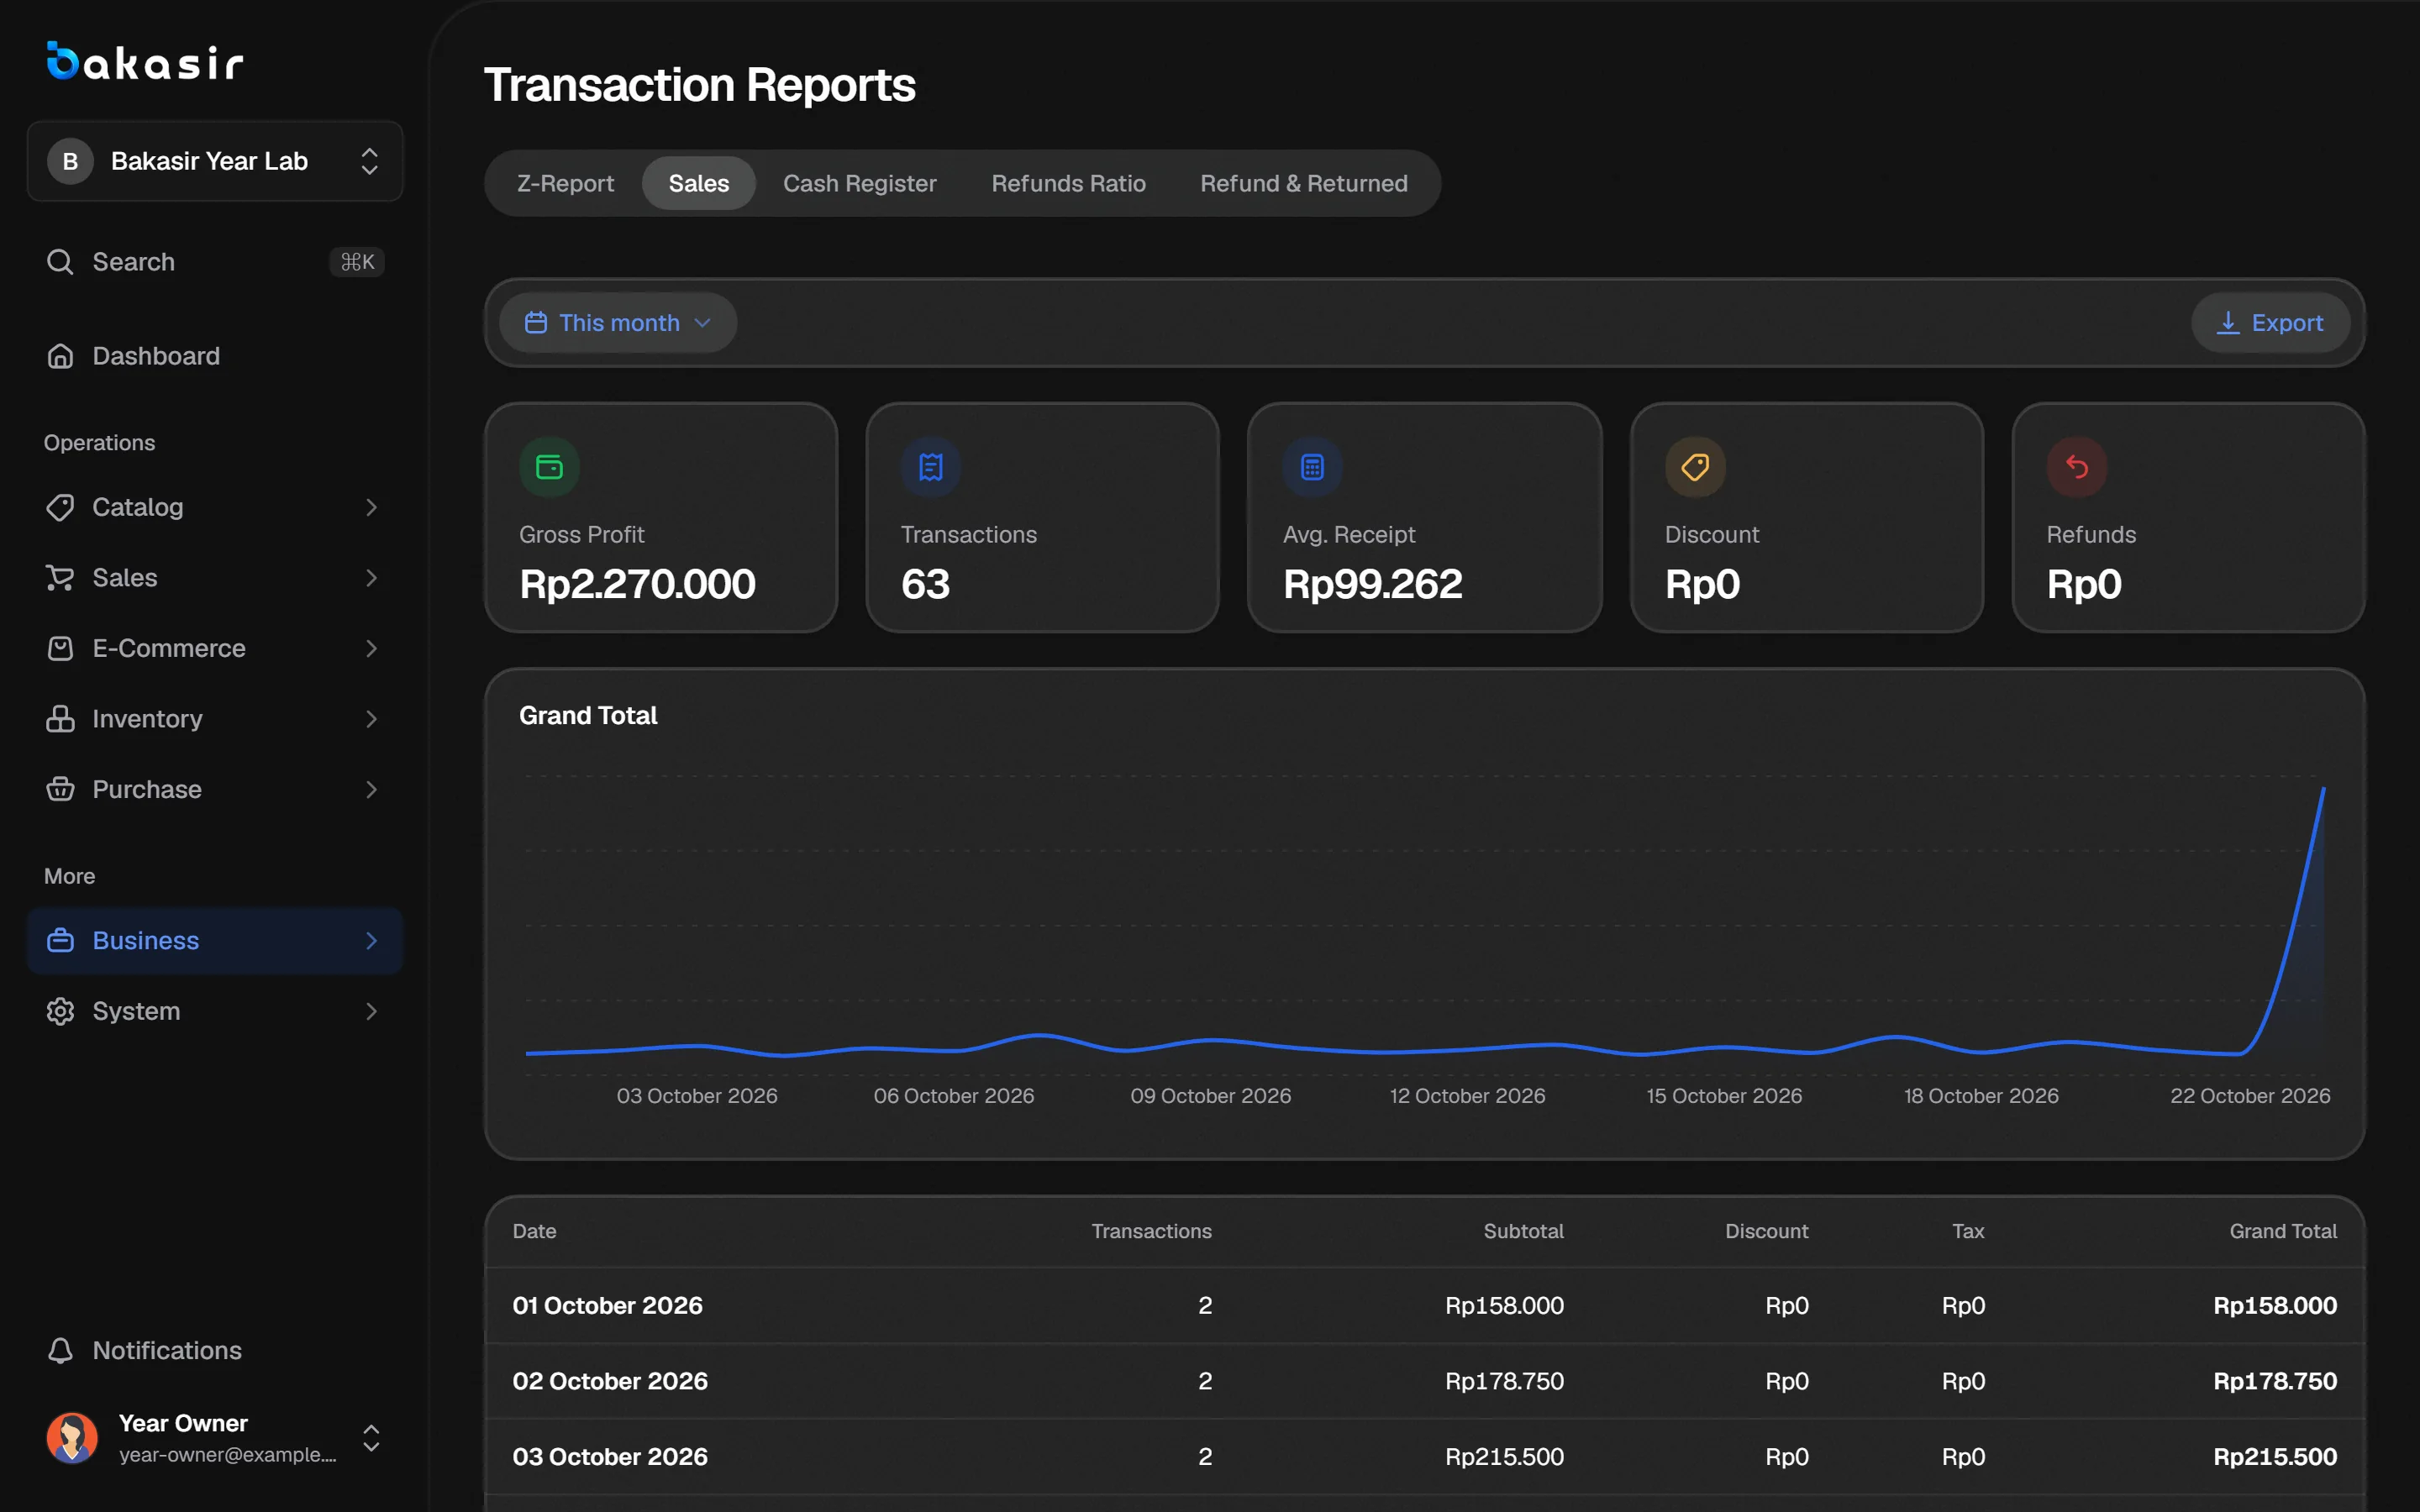Viewport: 2420px width, 1512px height.
Task: Click the Dashboard home icon
Action: 60,356
